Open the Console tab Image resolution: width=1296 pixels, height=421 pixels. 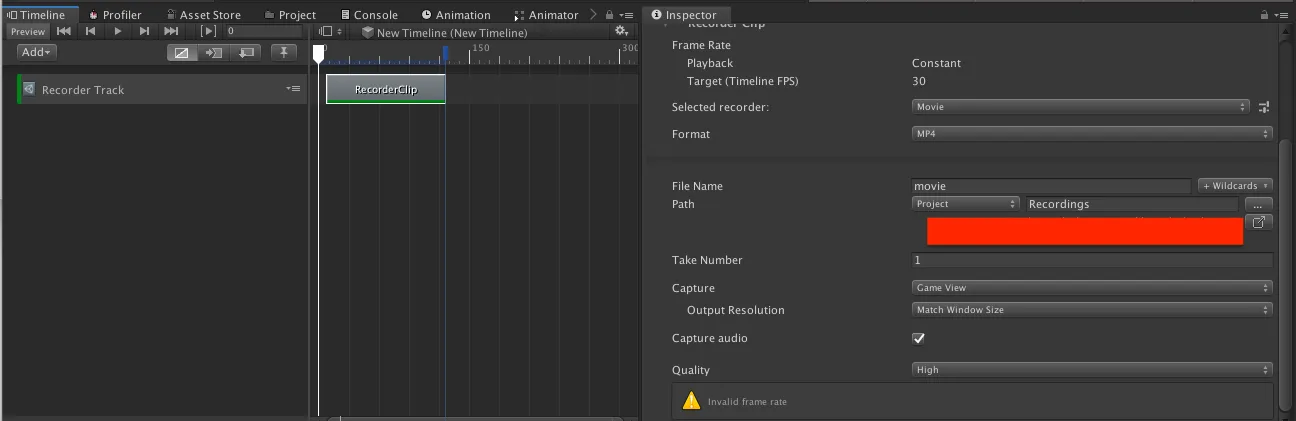[x=369, y=15]
